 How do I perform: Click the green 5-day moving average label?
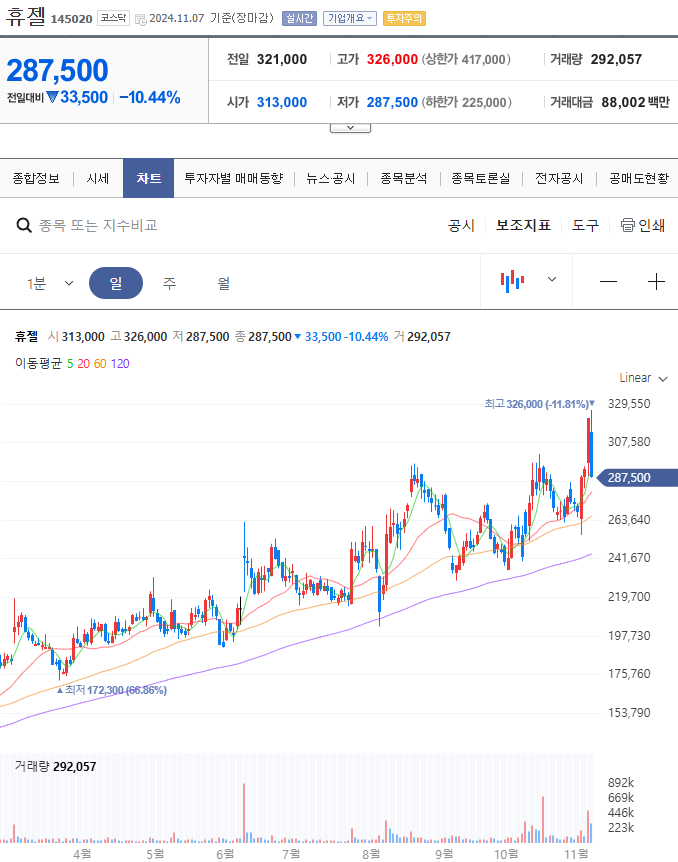pyautogui.click(x=70, y=364)
